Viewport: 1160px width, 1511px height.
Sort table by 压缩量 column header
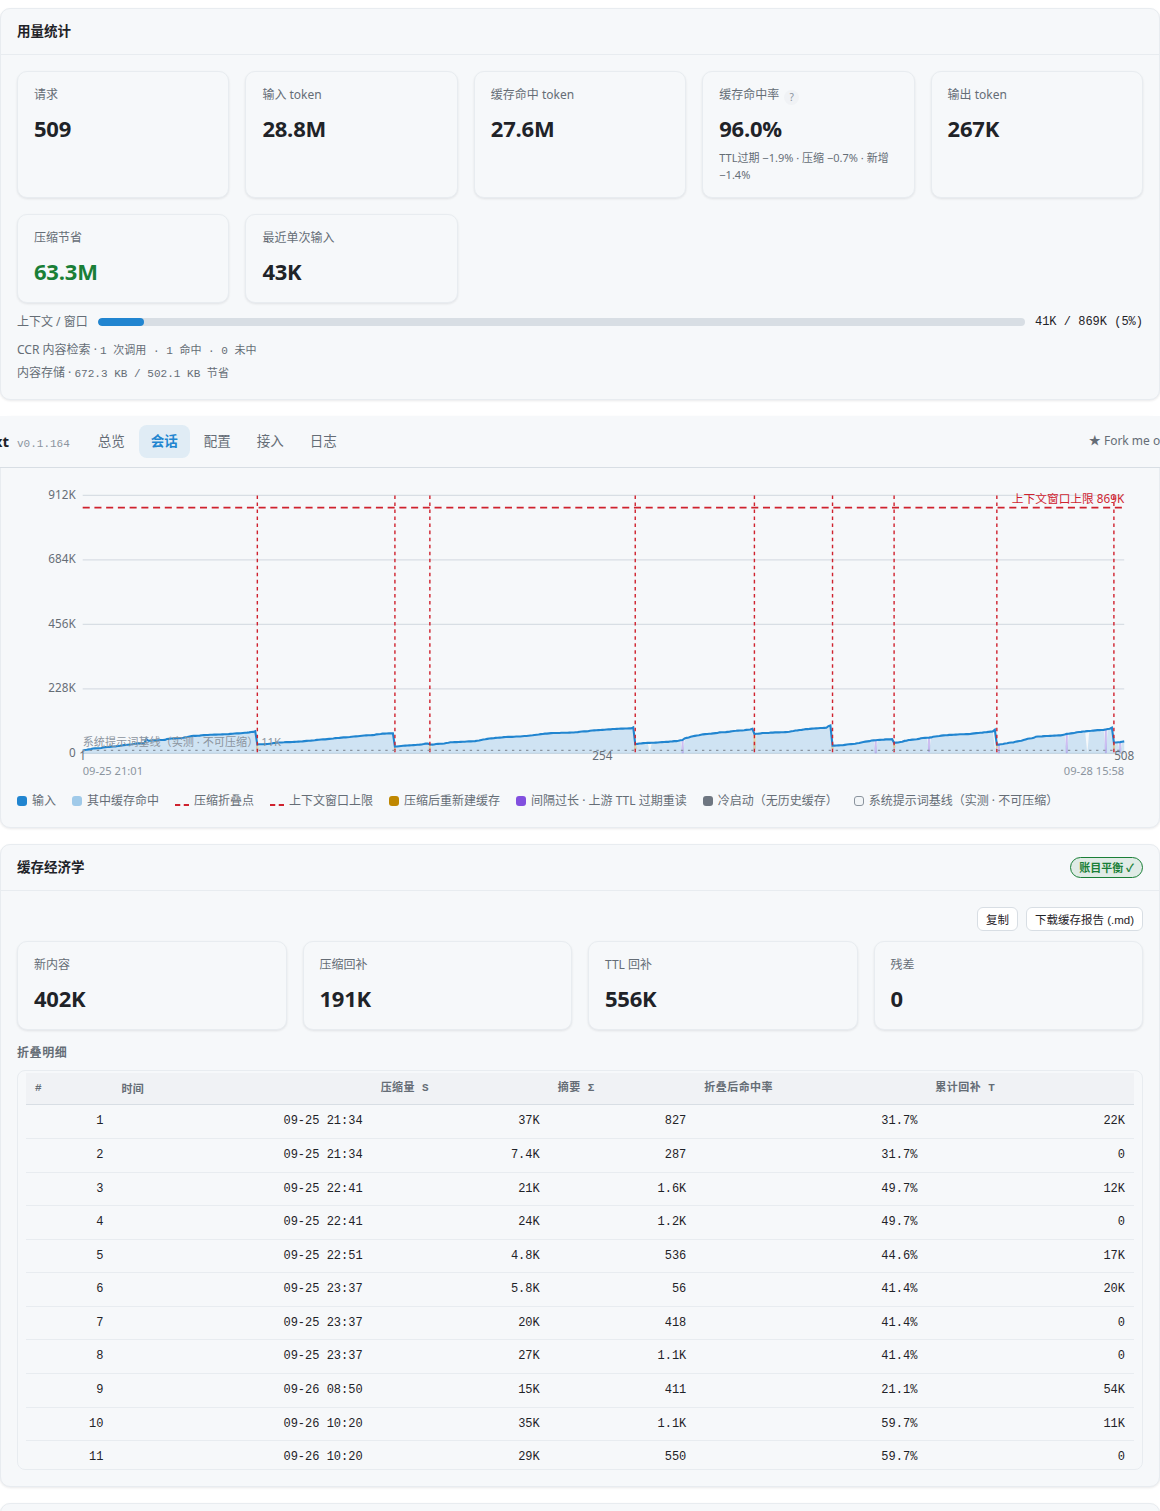click(404, 1087)
